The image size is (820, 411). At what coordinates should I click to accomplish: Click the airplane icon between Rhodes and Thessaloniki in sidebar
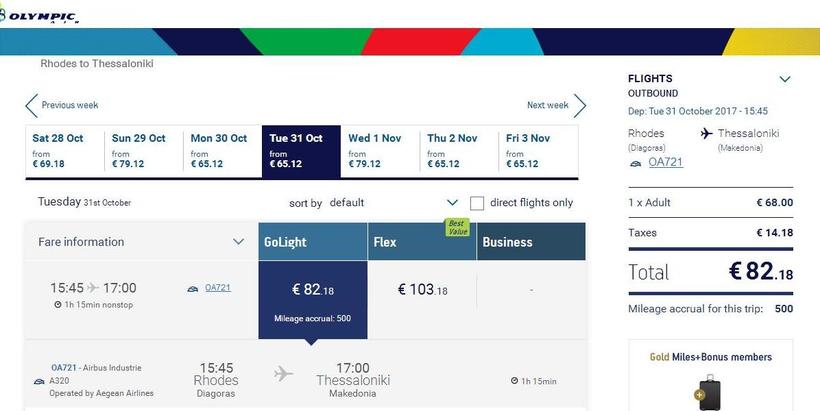pos(707,133)
